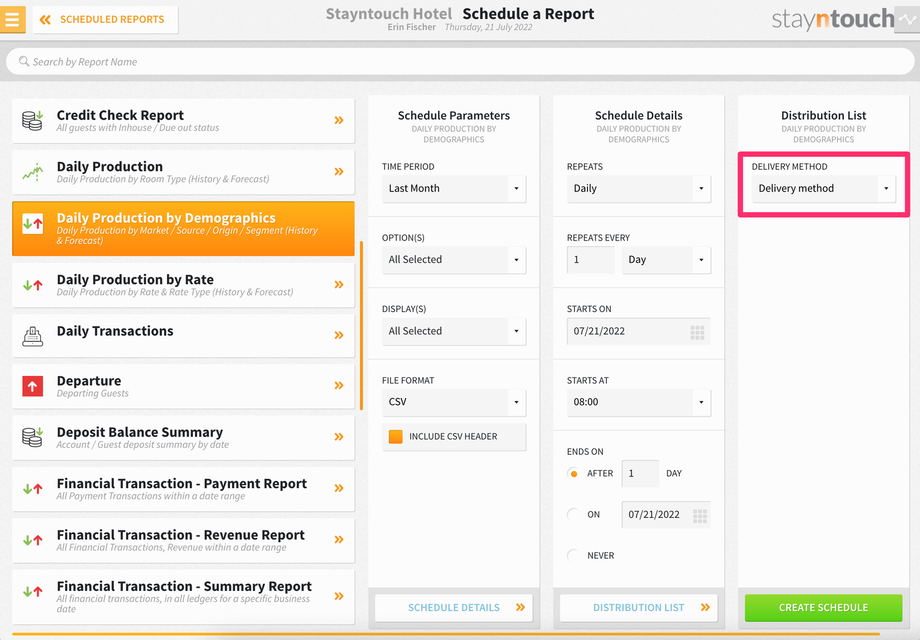
Task: Open the Delivery Method dropdown
Action: tap(823, 188)
